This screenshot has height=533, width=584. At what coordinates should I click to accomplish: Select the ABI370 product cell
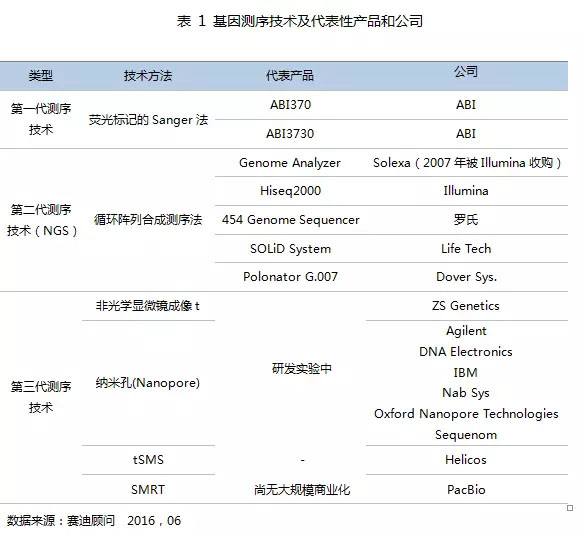[291, 105]
